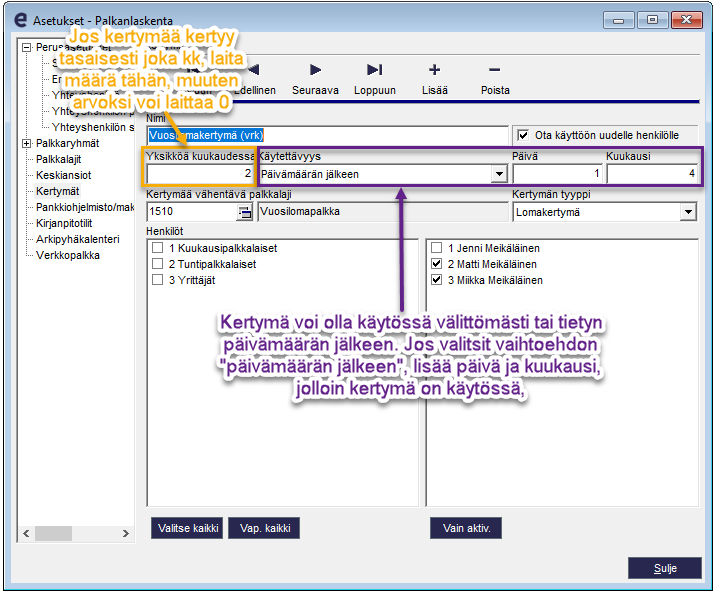Select Kertymät in the settings tree

[x=57, y=191]
